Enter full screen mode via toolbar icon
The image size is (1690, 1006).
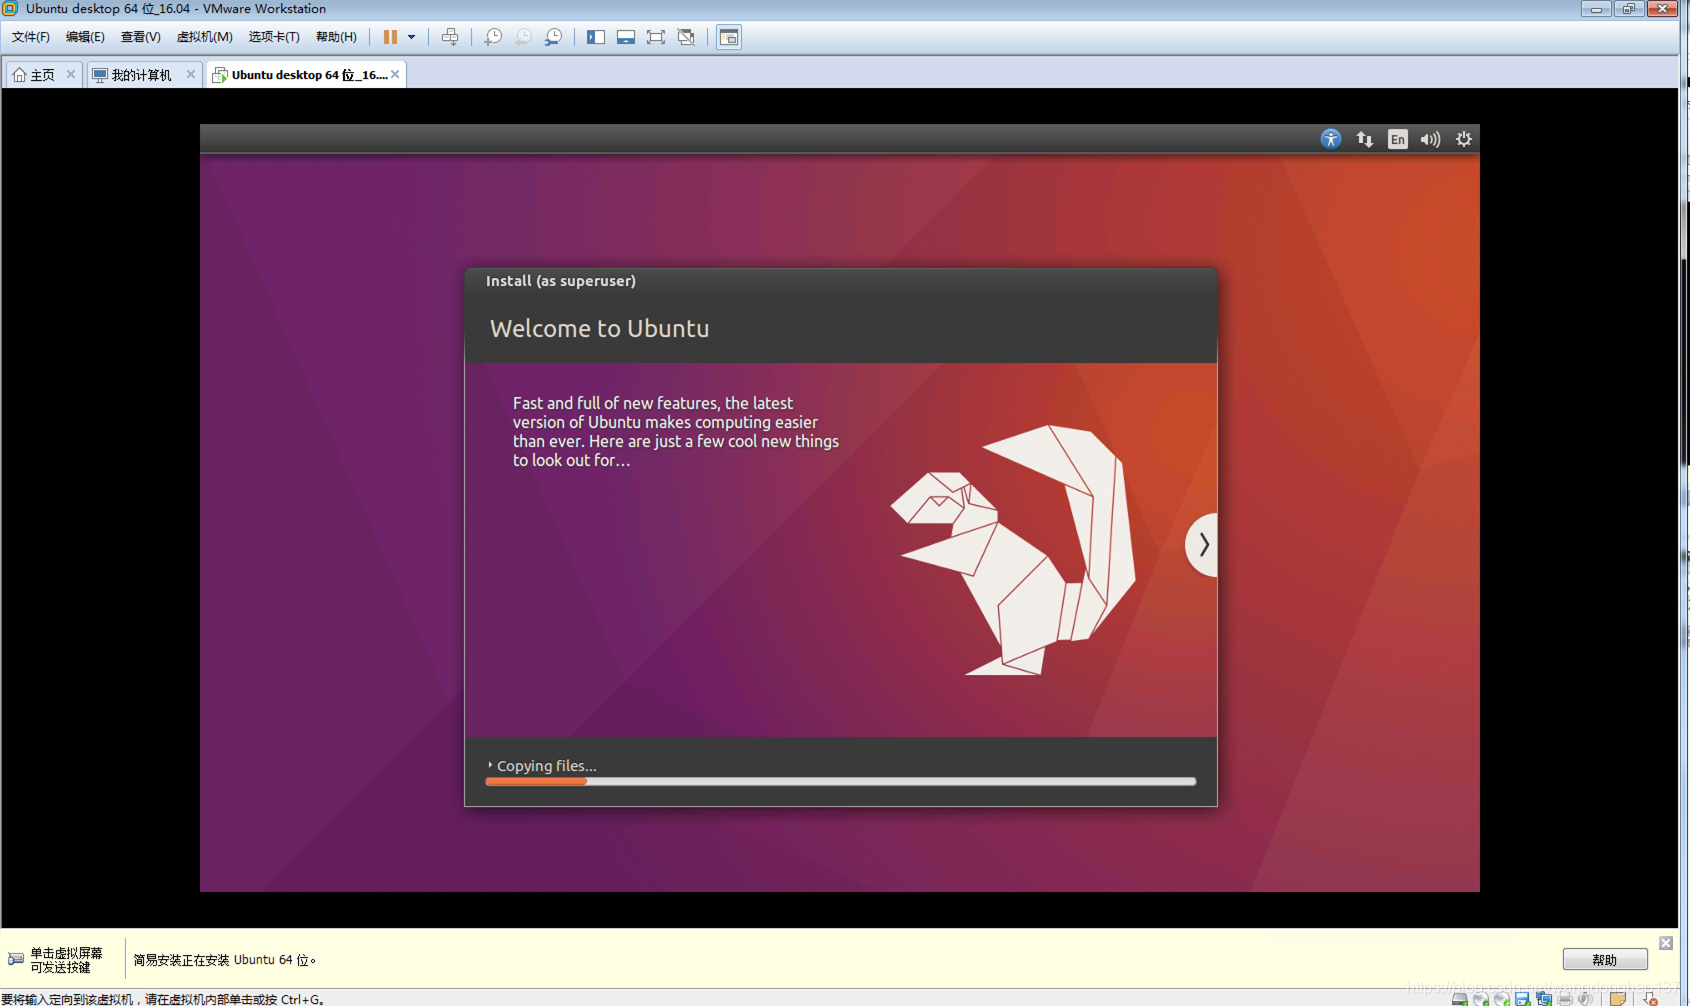point(656,37)
